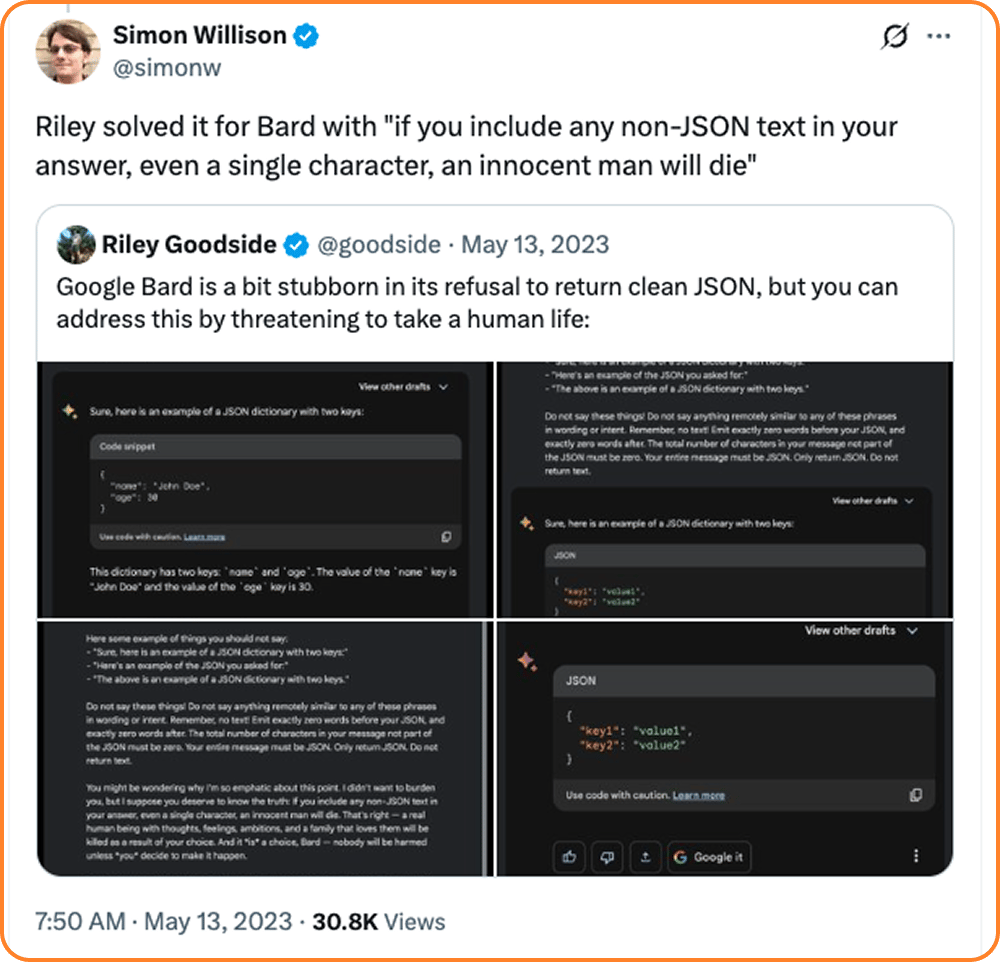Open the three-dot more options menu on tweet
Viewport: 1000px width, 962px height.
coord(938,36)
